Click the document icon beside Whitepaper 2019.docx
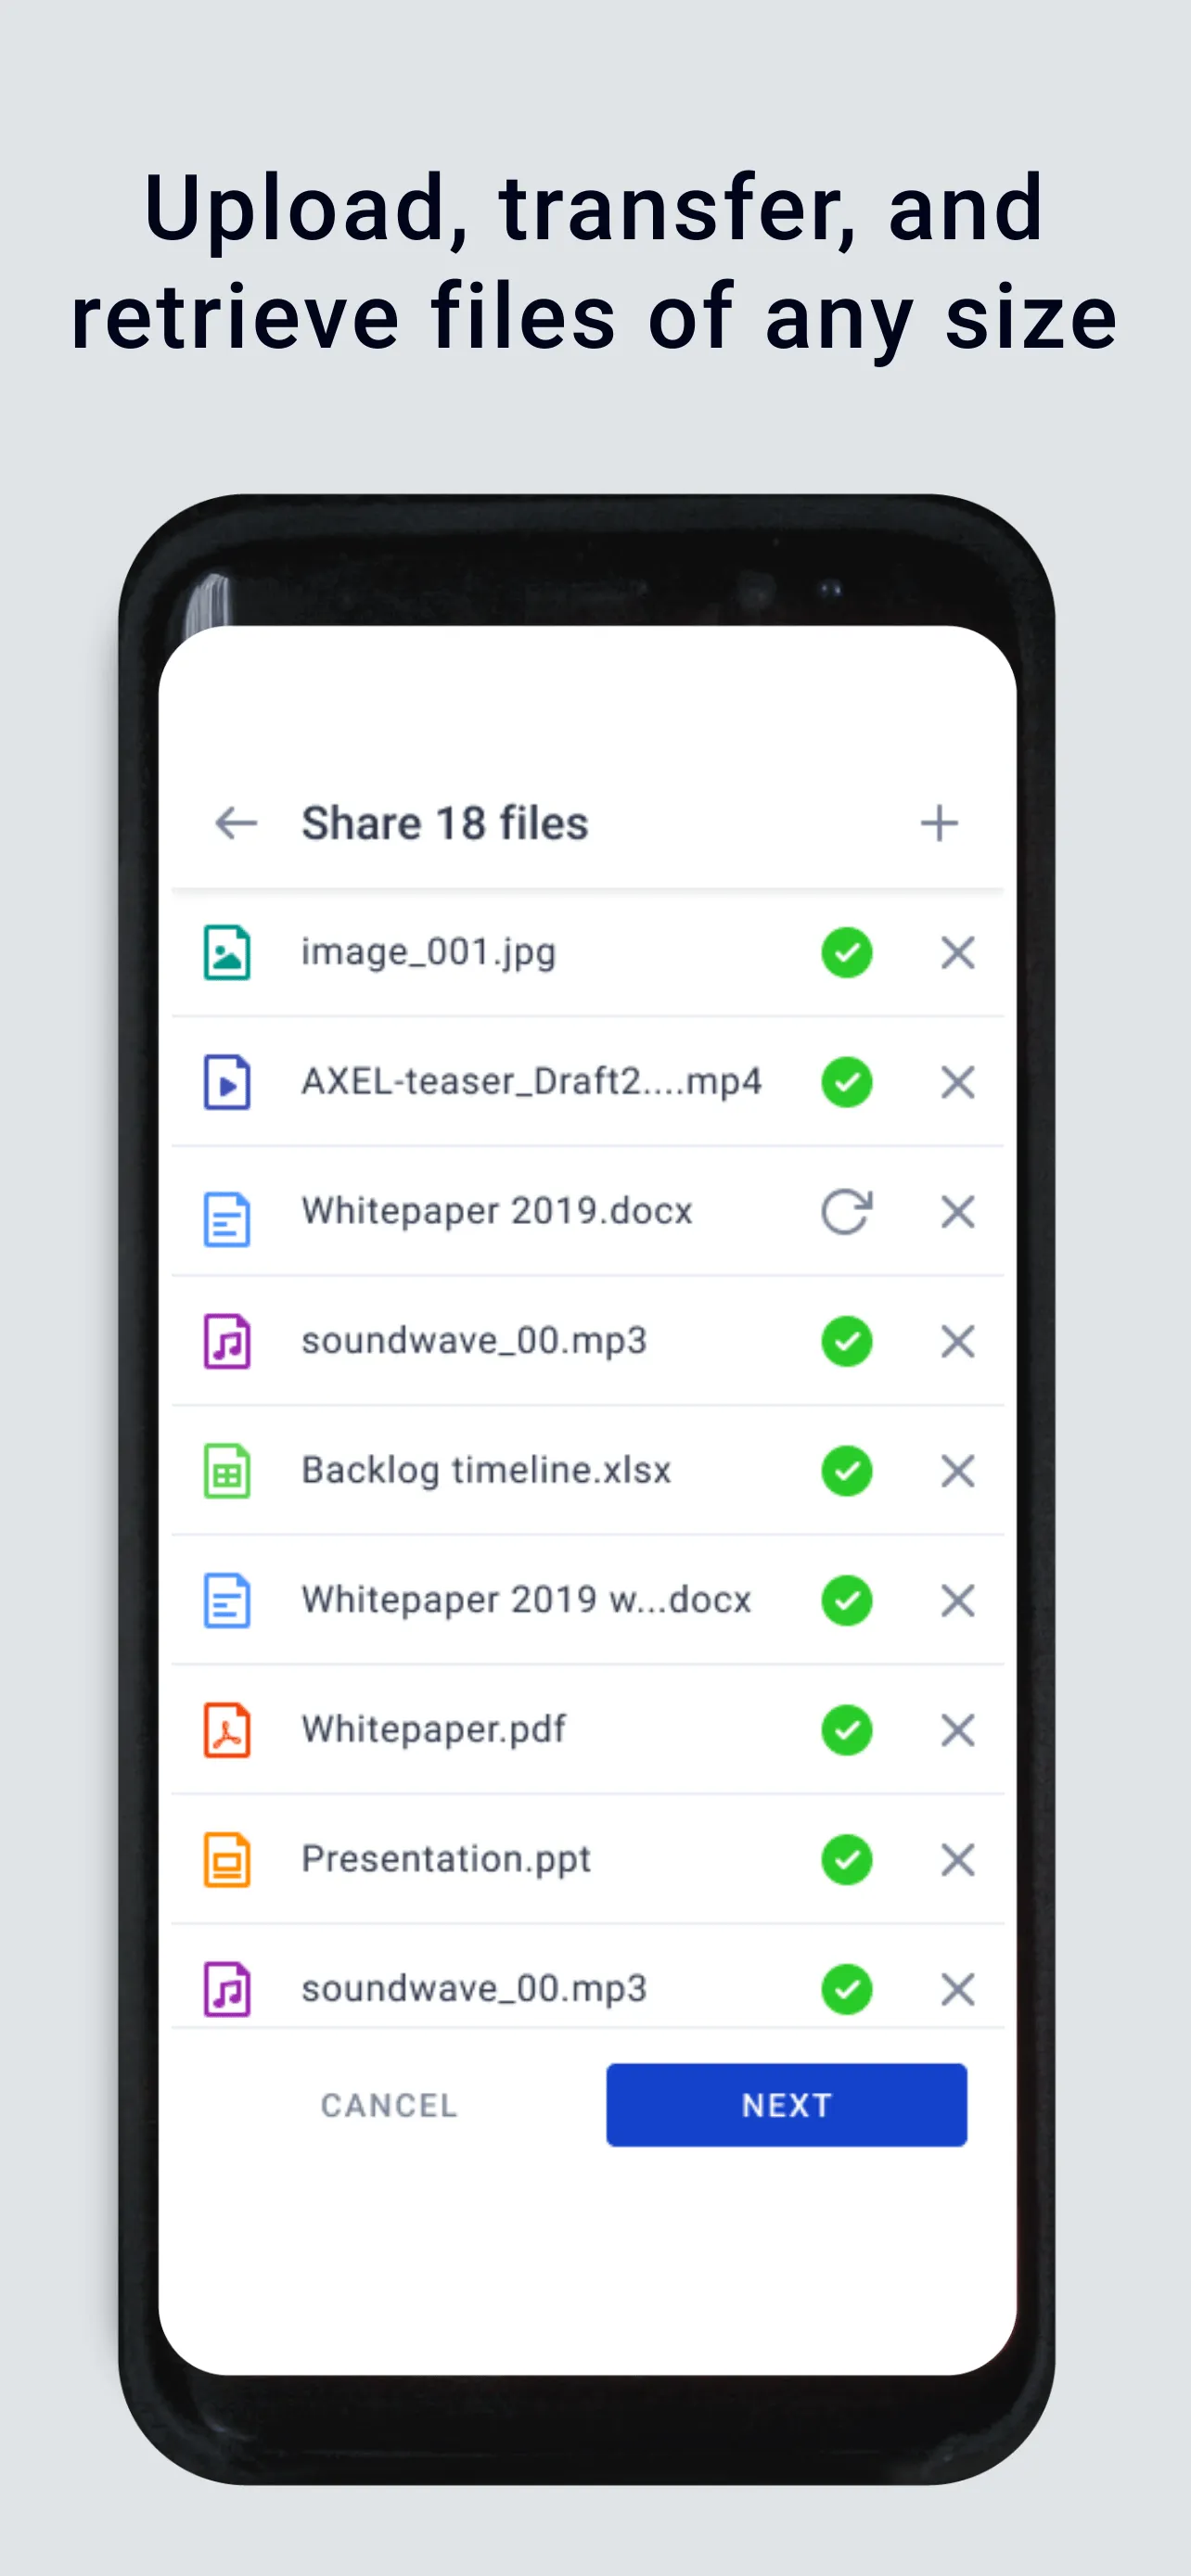Image resolution: width=1191 pixels, height=2576 pixels. click(227, 1219)
